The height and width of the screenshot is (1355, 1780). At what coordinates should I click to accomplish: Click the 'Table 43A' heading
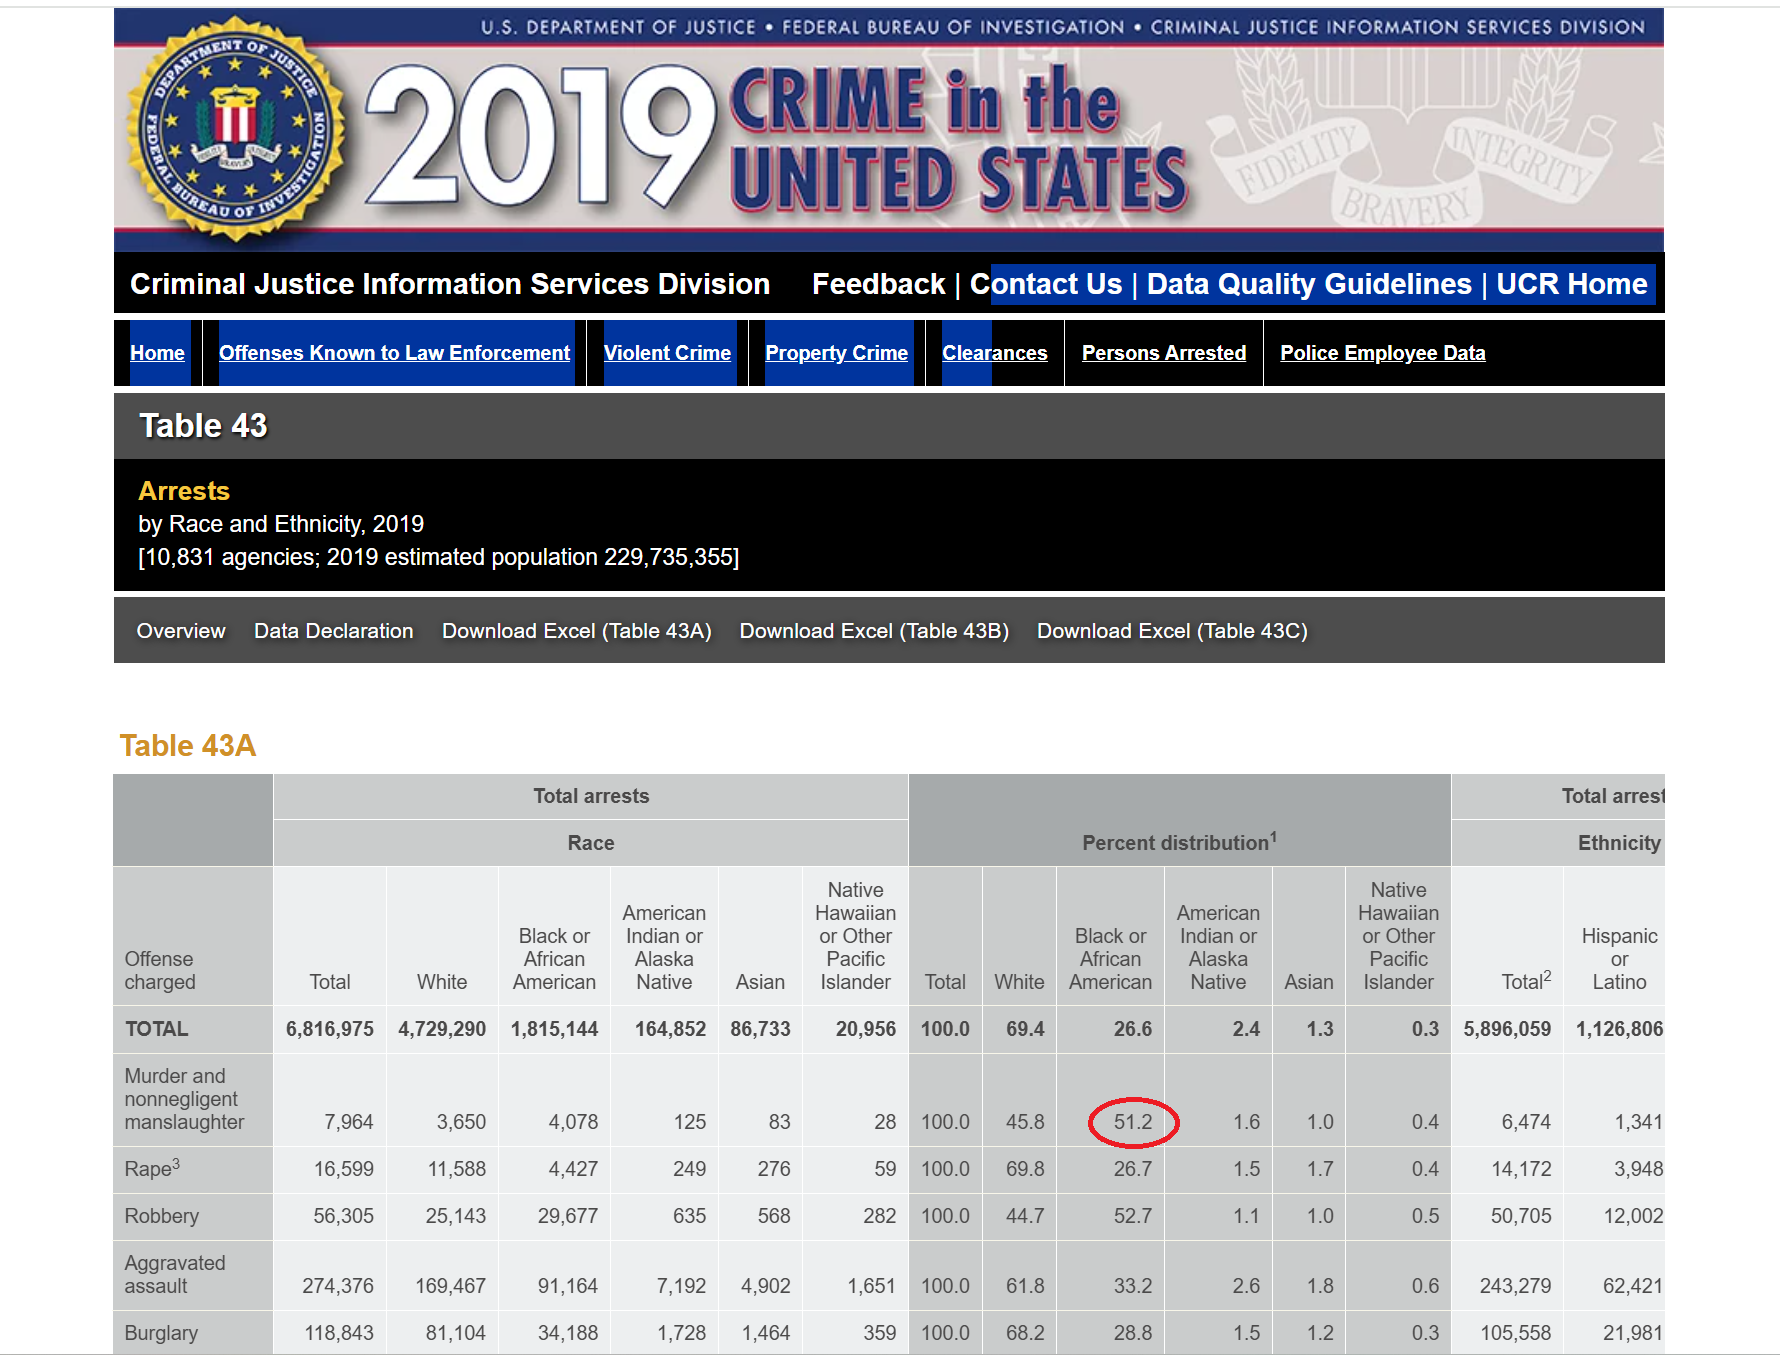(188, 746)
